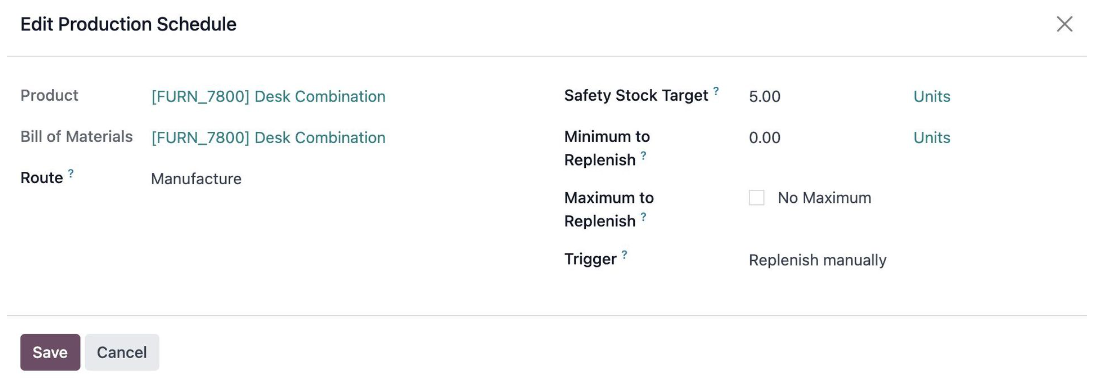Click the Maximum to Replenish help icon

(x=643, y=217)
